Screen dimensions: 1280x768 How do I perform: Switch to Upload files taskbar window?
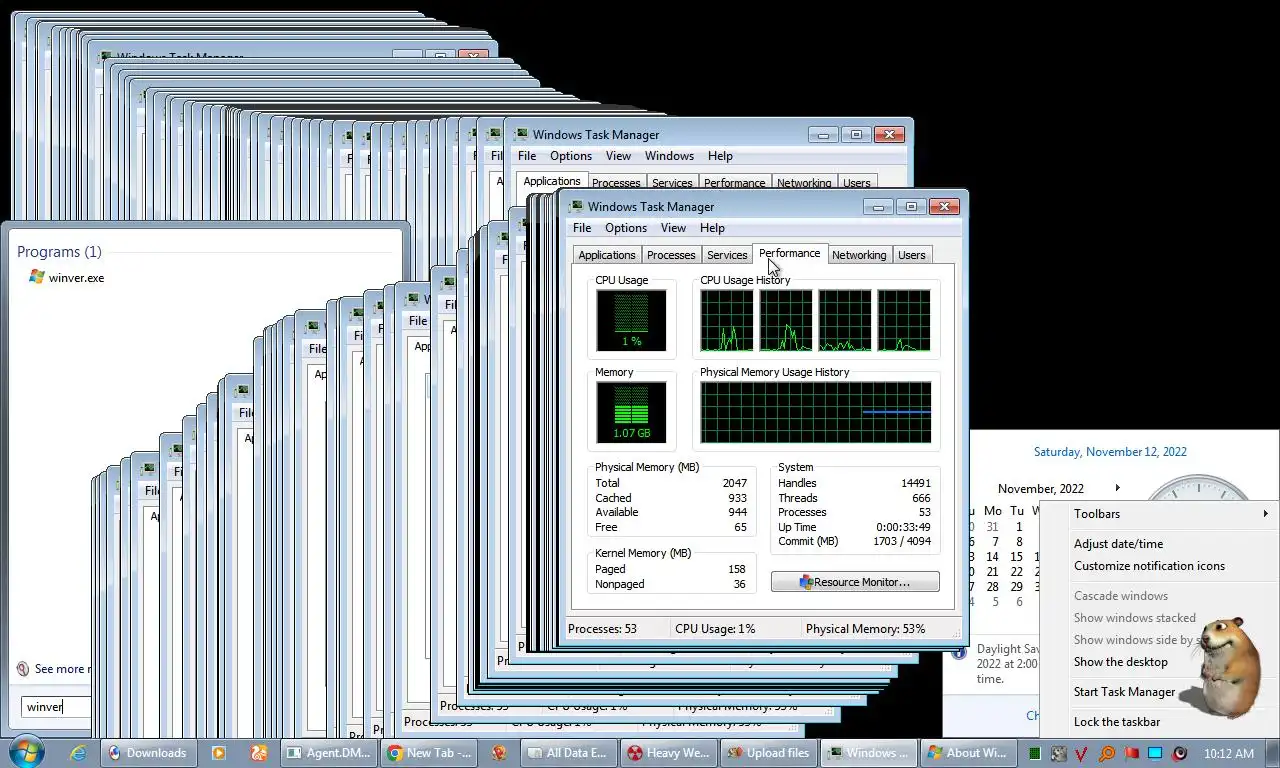768,753
